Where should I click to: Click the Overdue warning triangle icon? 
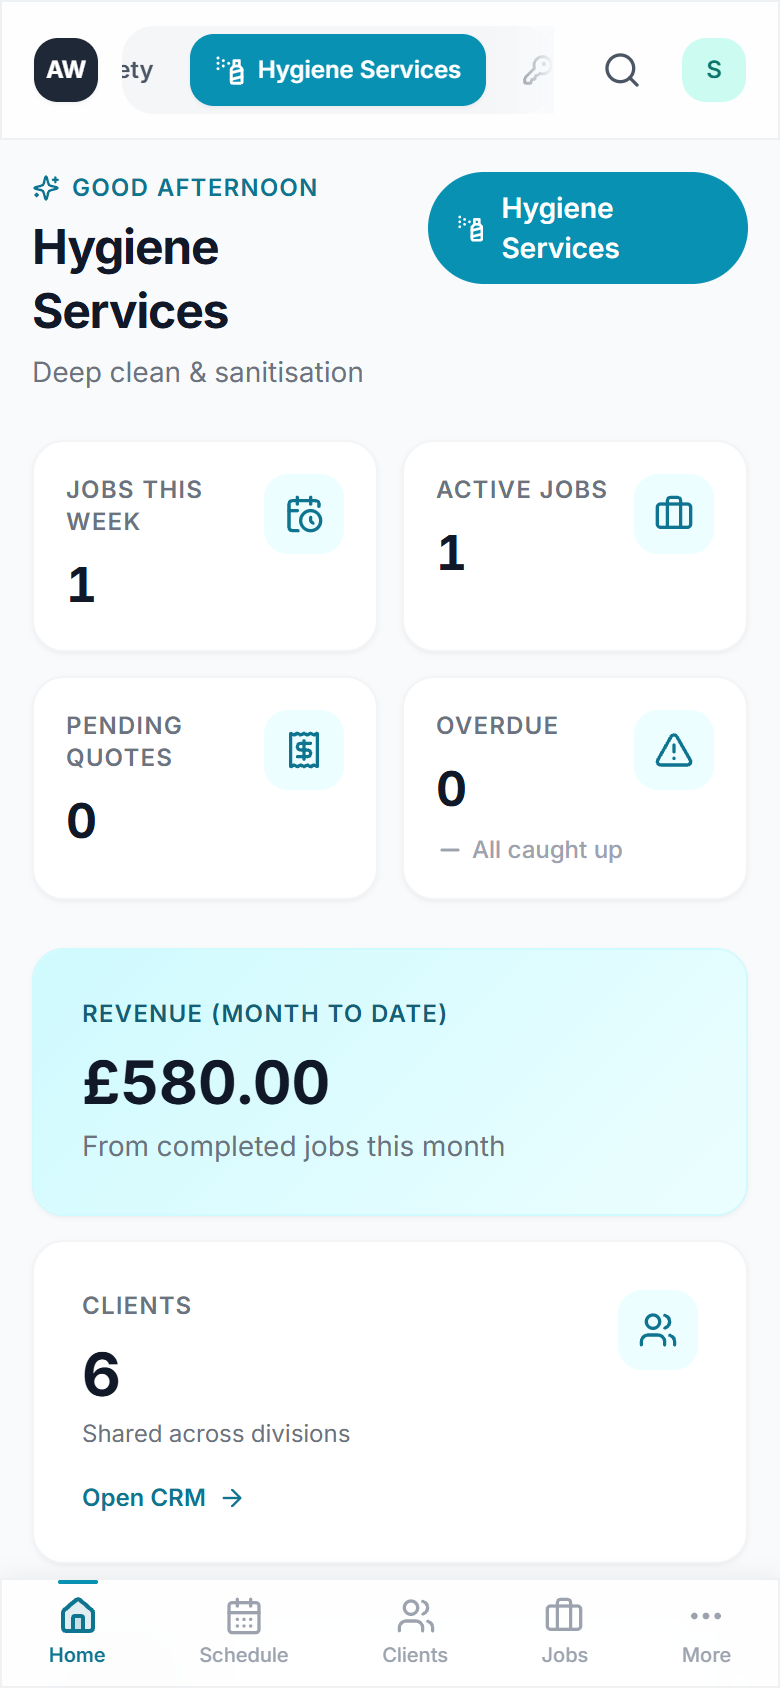[x=673, y=750]
